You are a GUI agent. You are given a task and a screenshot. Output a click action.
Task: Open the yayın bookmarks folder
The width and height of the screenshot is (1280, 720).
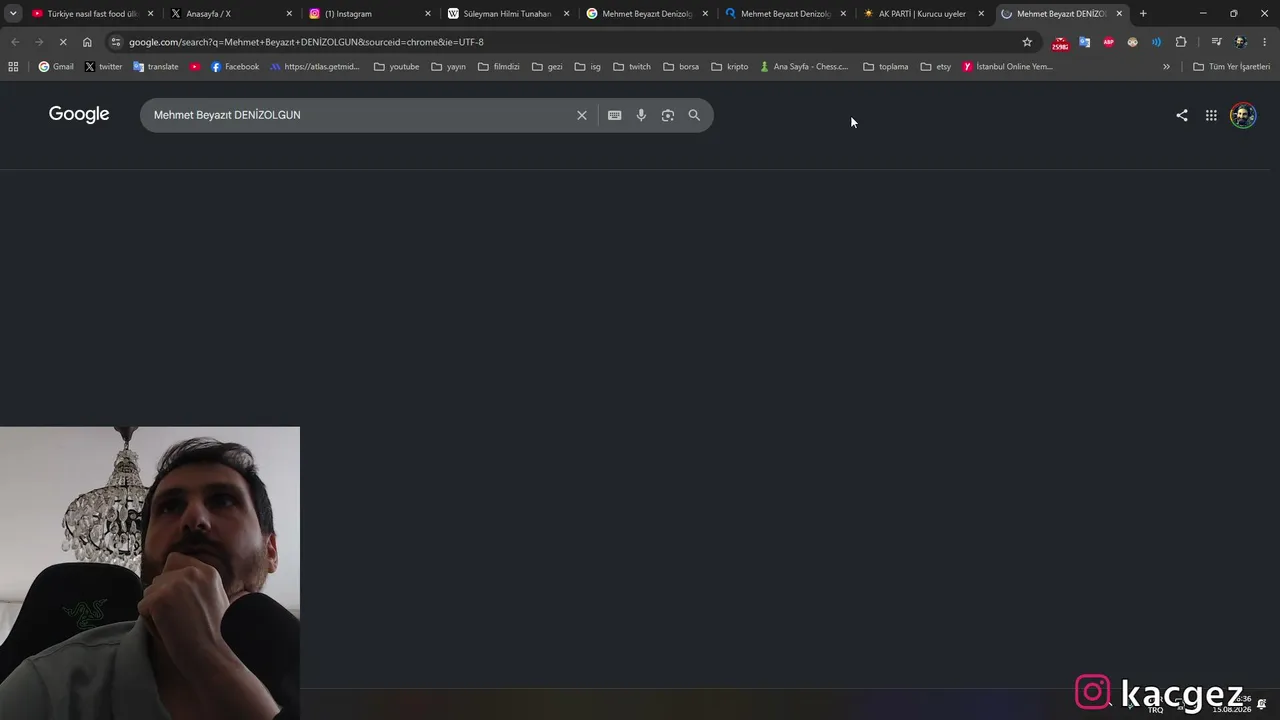point(448,67)
